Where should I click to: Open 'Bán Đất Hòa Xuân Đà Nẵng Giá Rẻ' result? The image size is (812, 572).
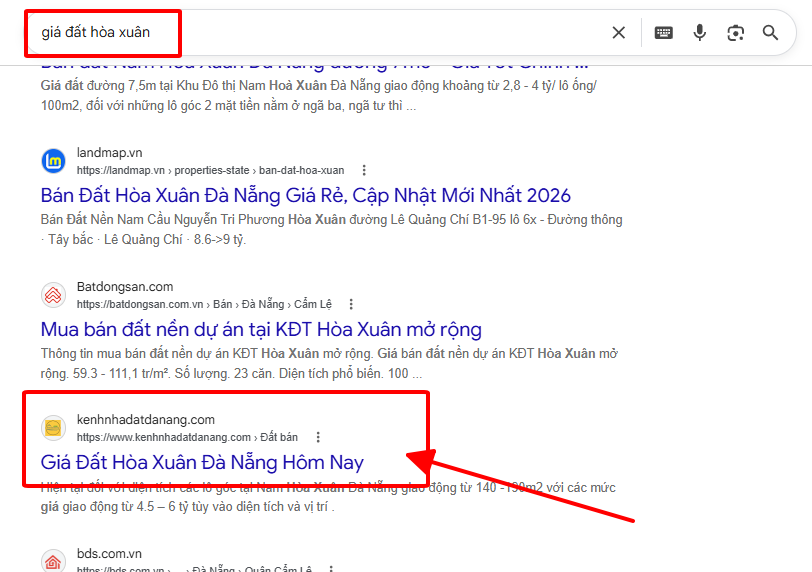click(x=306, y=195)
